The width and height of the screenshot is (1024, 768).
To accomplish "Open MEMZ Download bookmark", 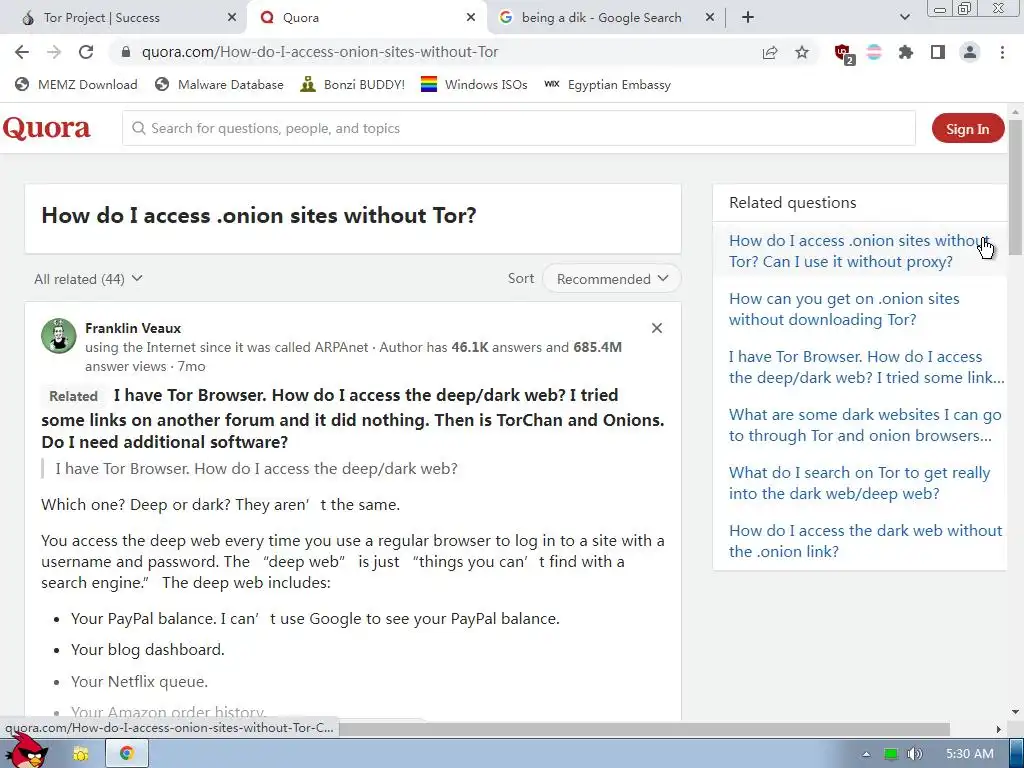I will click(76, 85).
